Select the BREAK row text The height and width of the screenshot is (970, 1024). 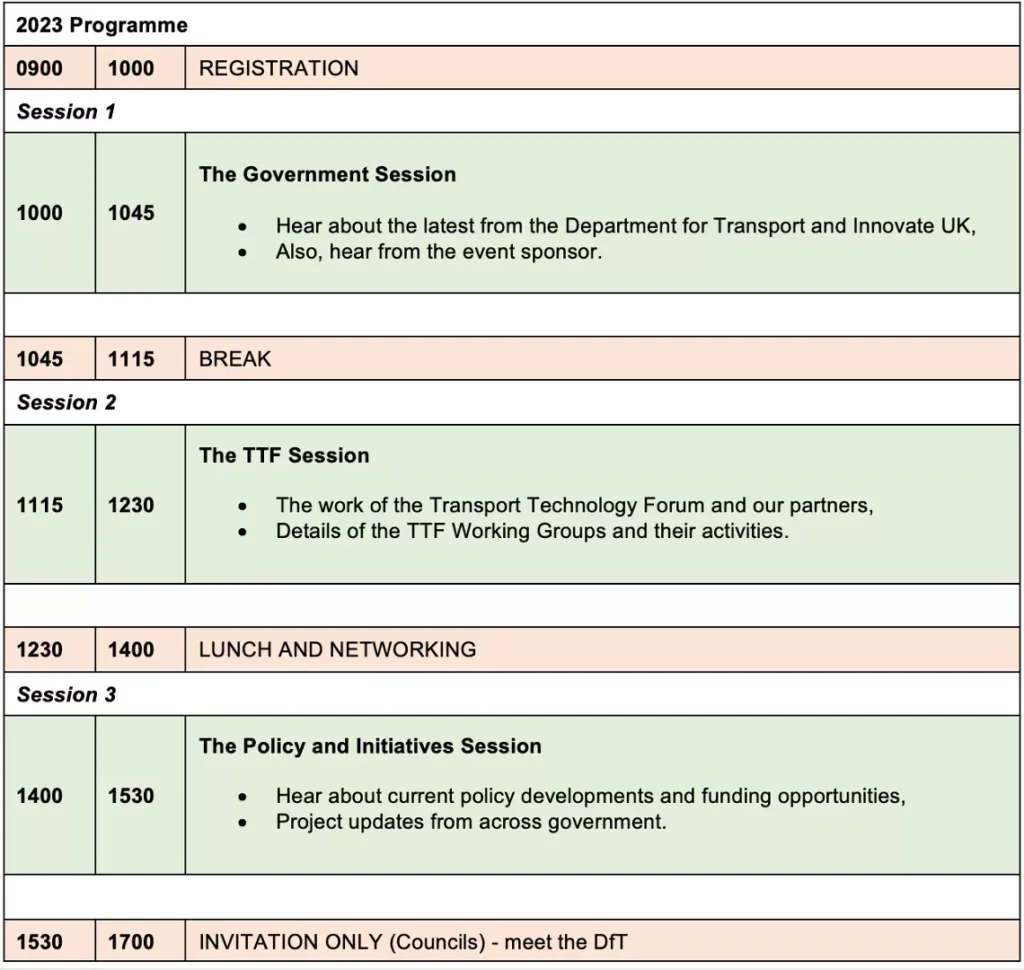point(235,359)
